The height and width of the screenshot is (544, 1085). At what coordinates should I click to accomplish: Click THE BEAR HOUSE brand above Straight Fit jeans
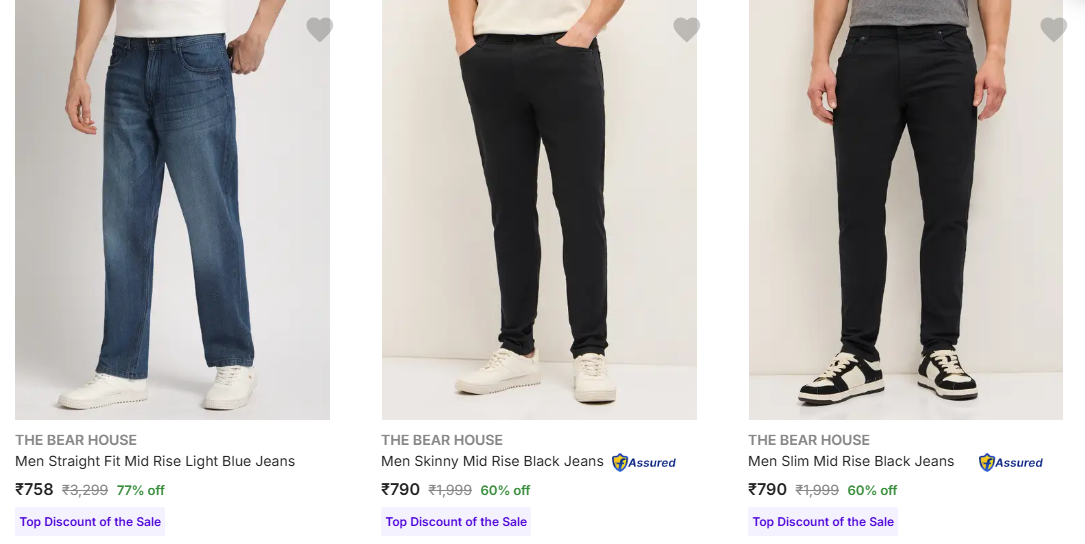tap(76, 440)
